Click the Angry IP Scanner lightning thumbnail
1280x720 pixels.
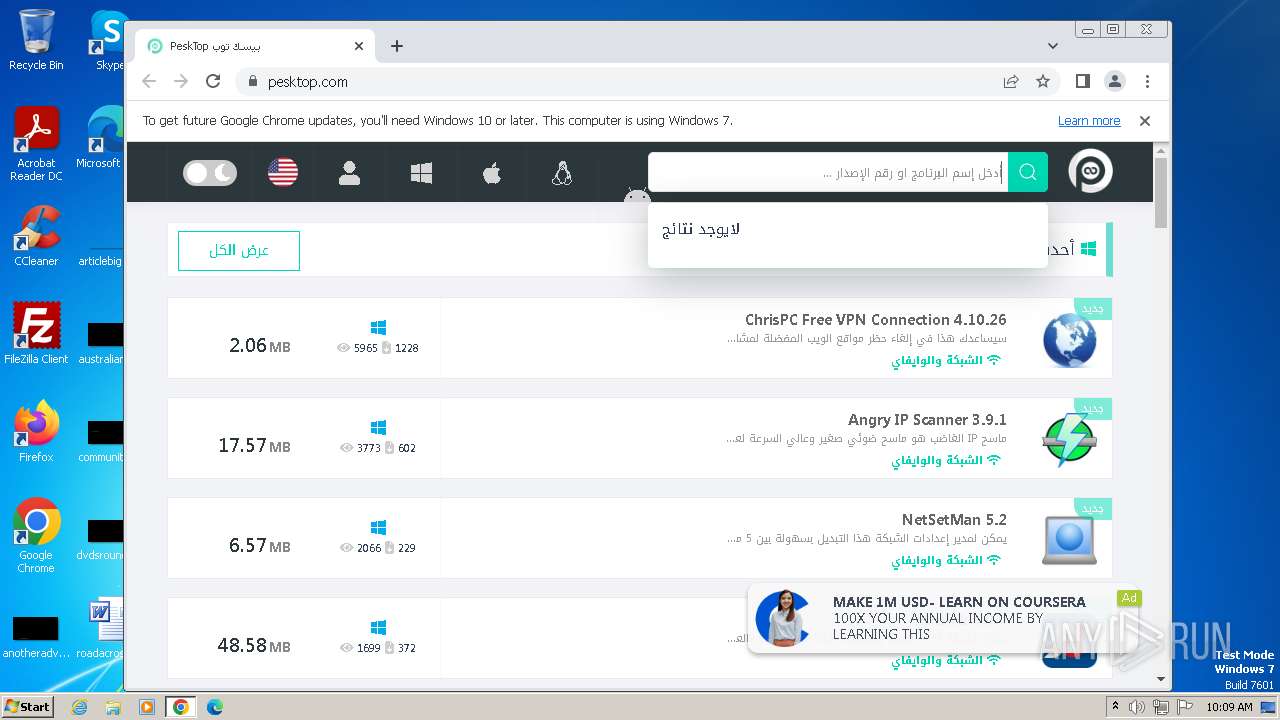pyautogui.click(x=1069, y=440)
